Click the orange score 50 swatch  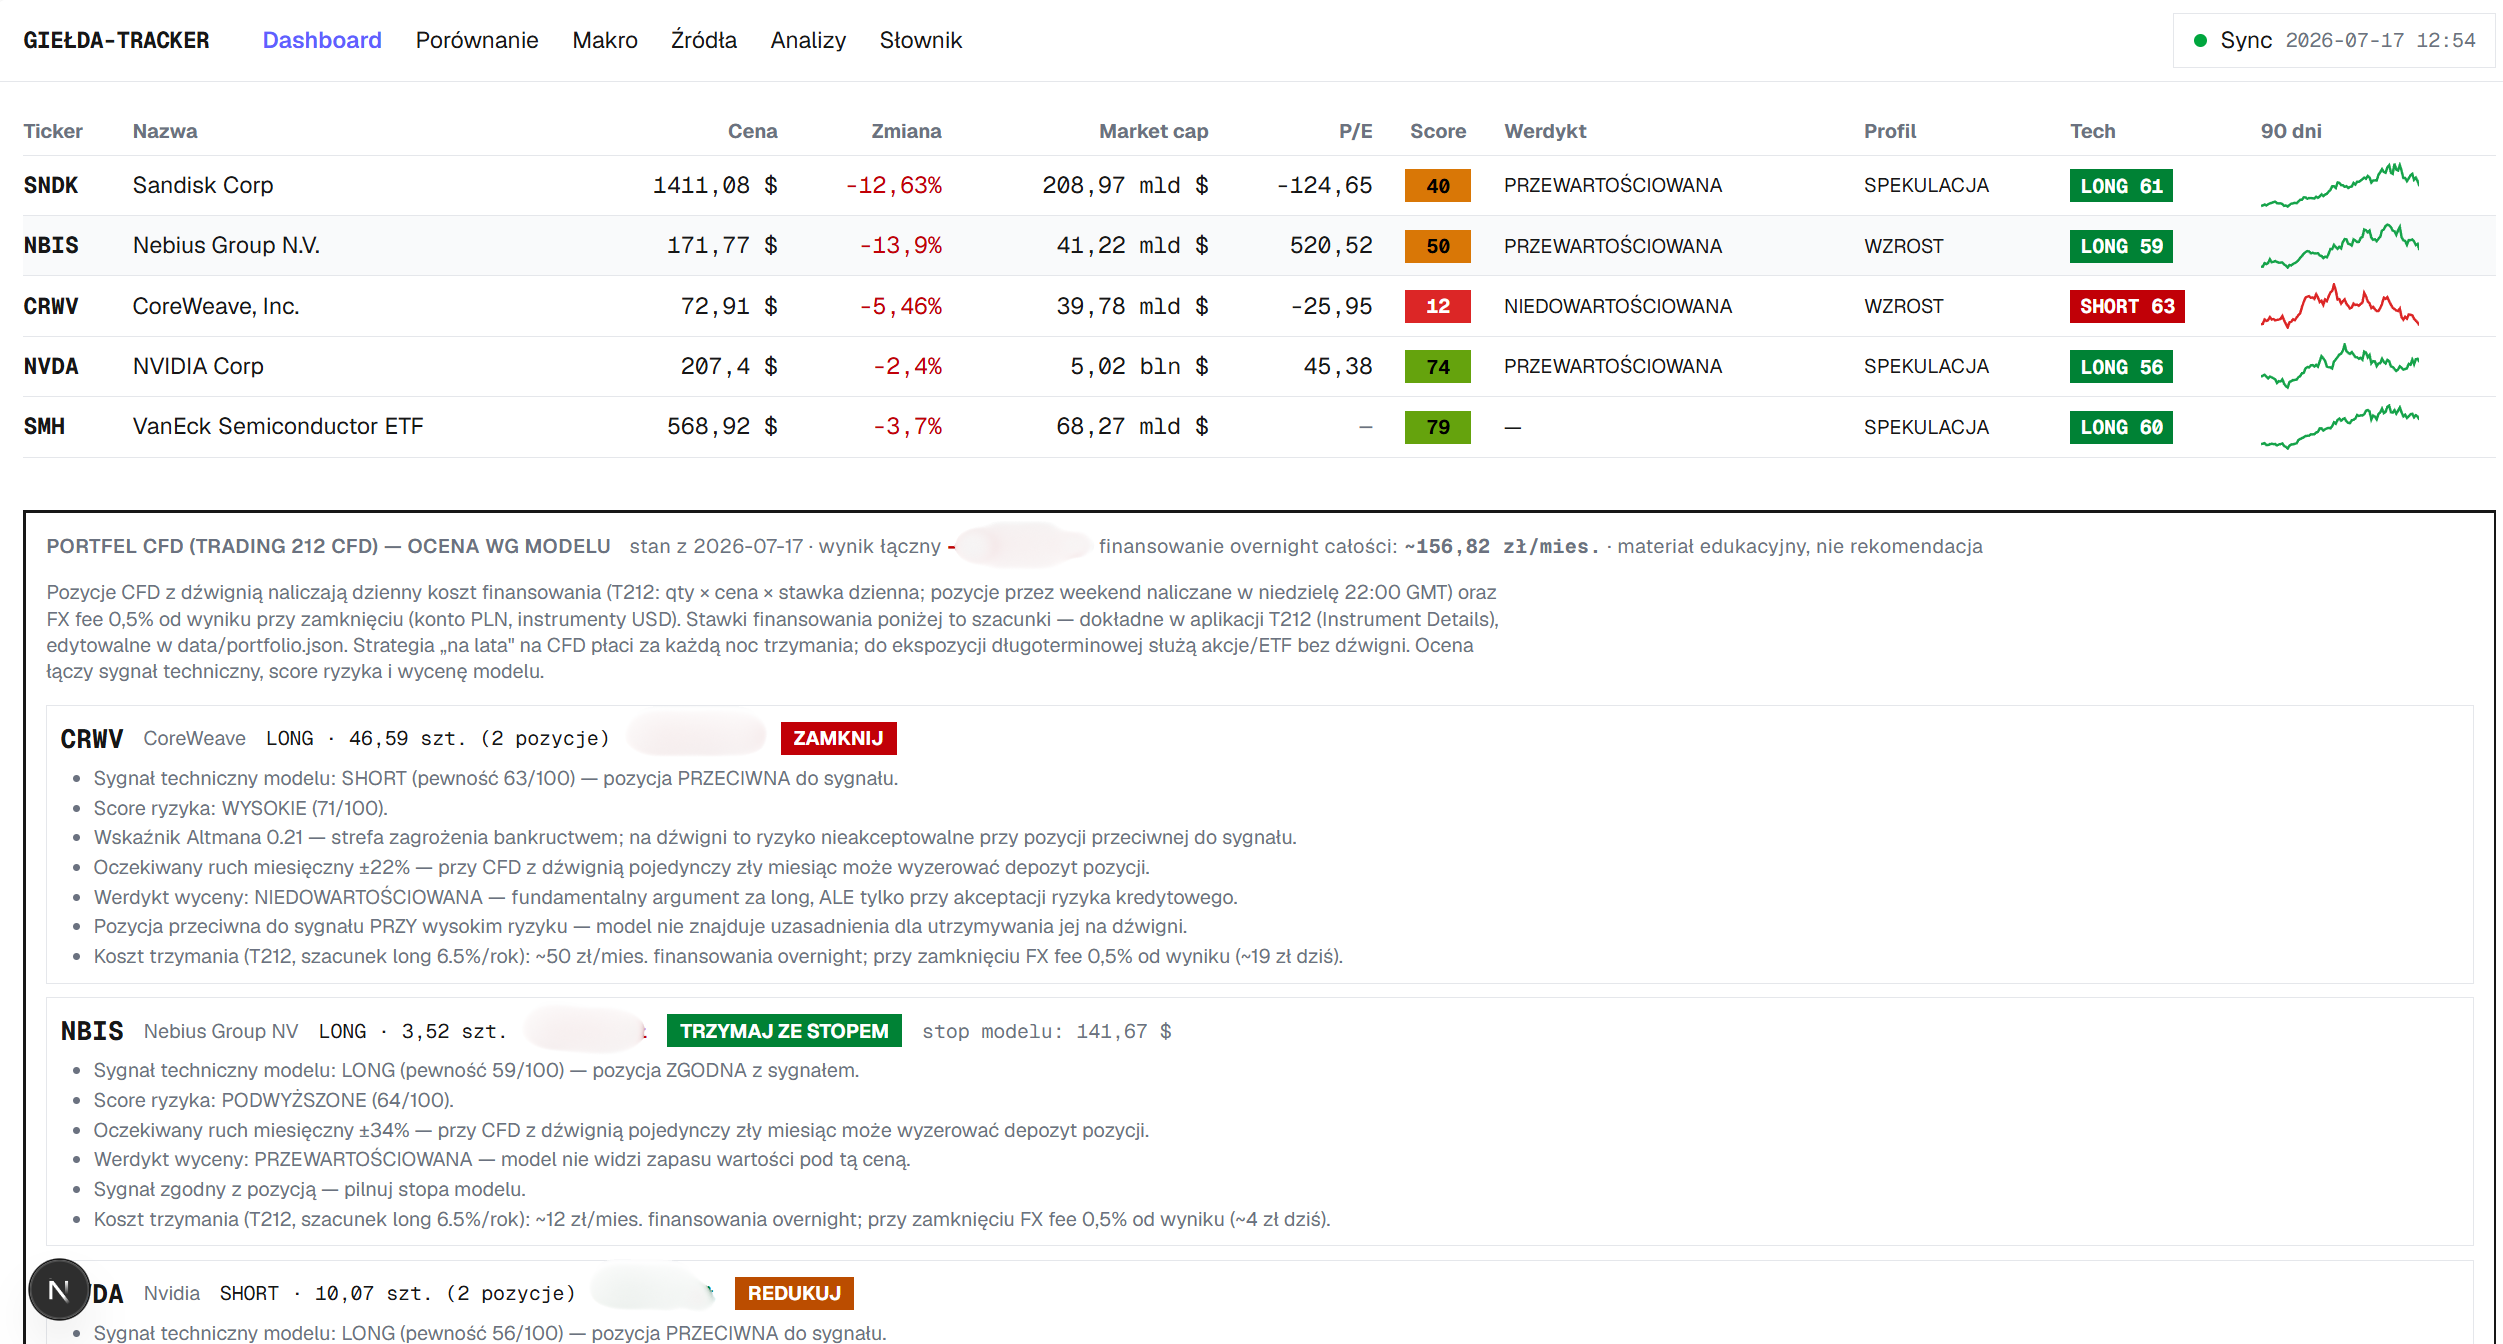(1437, 246)
